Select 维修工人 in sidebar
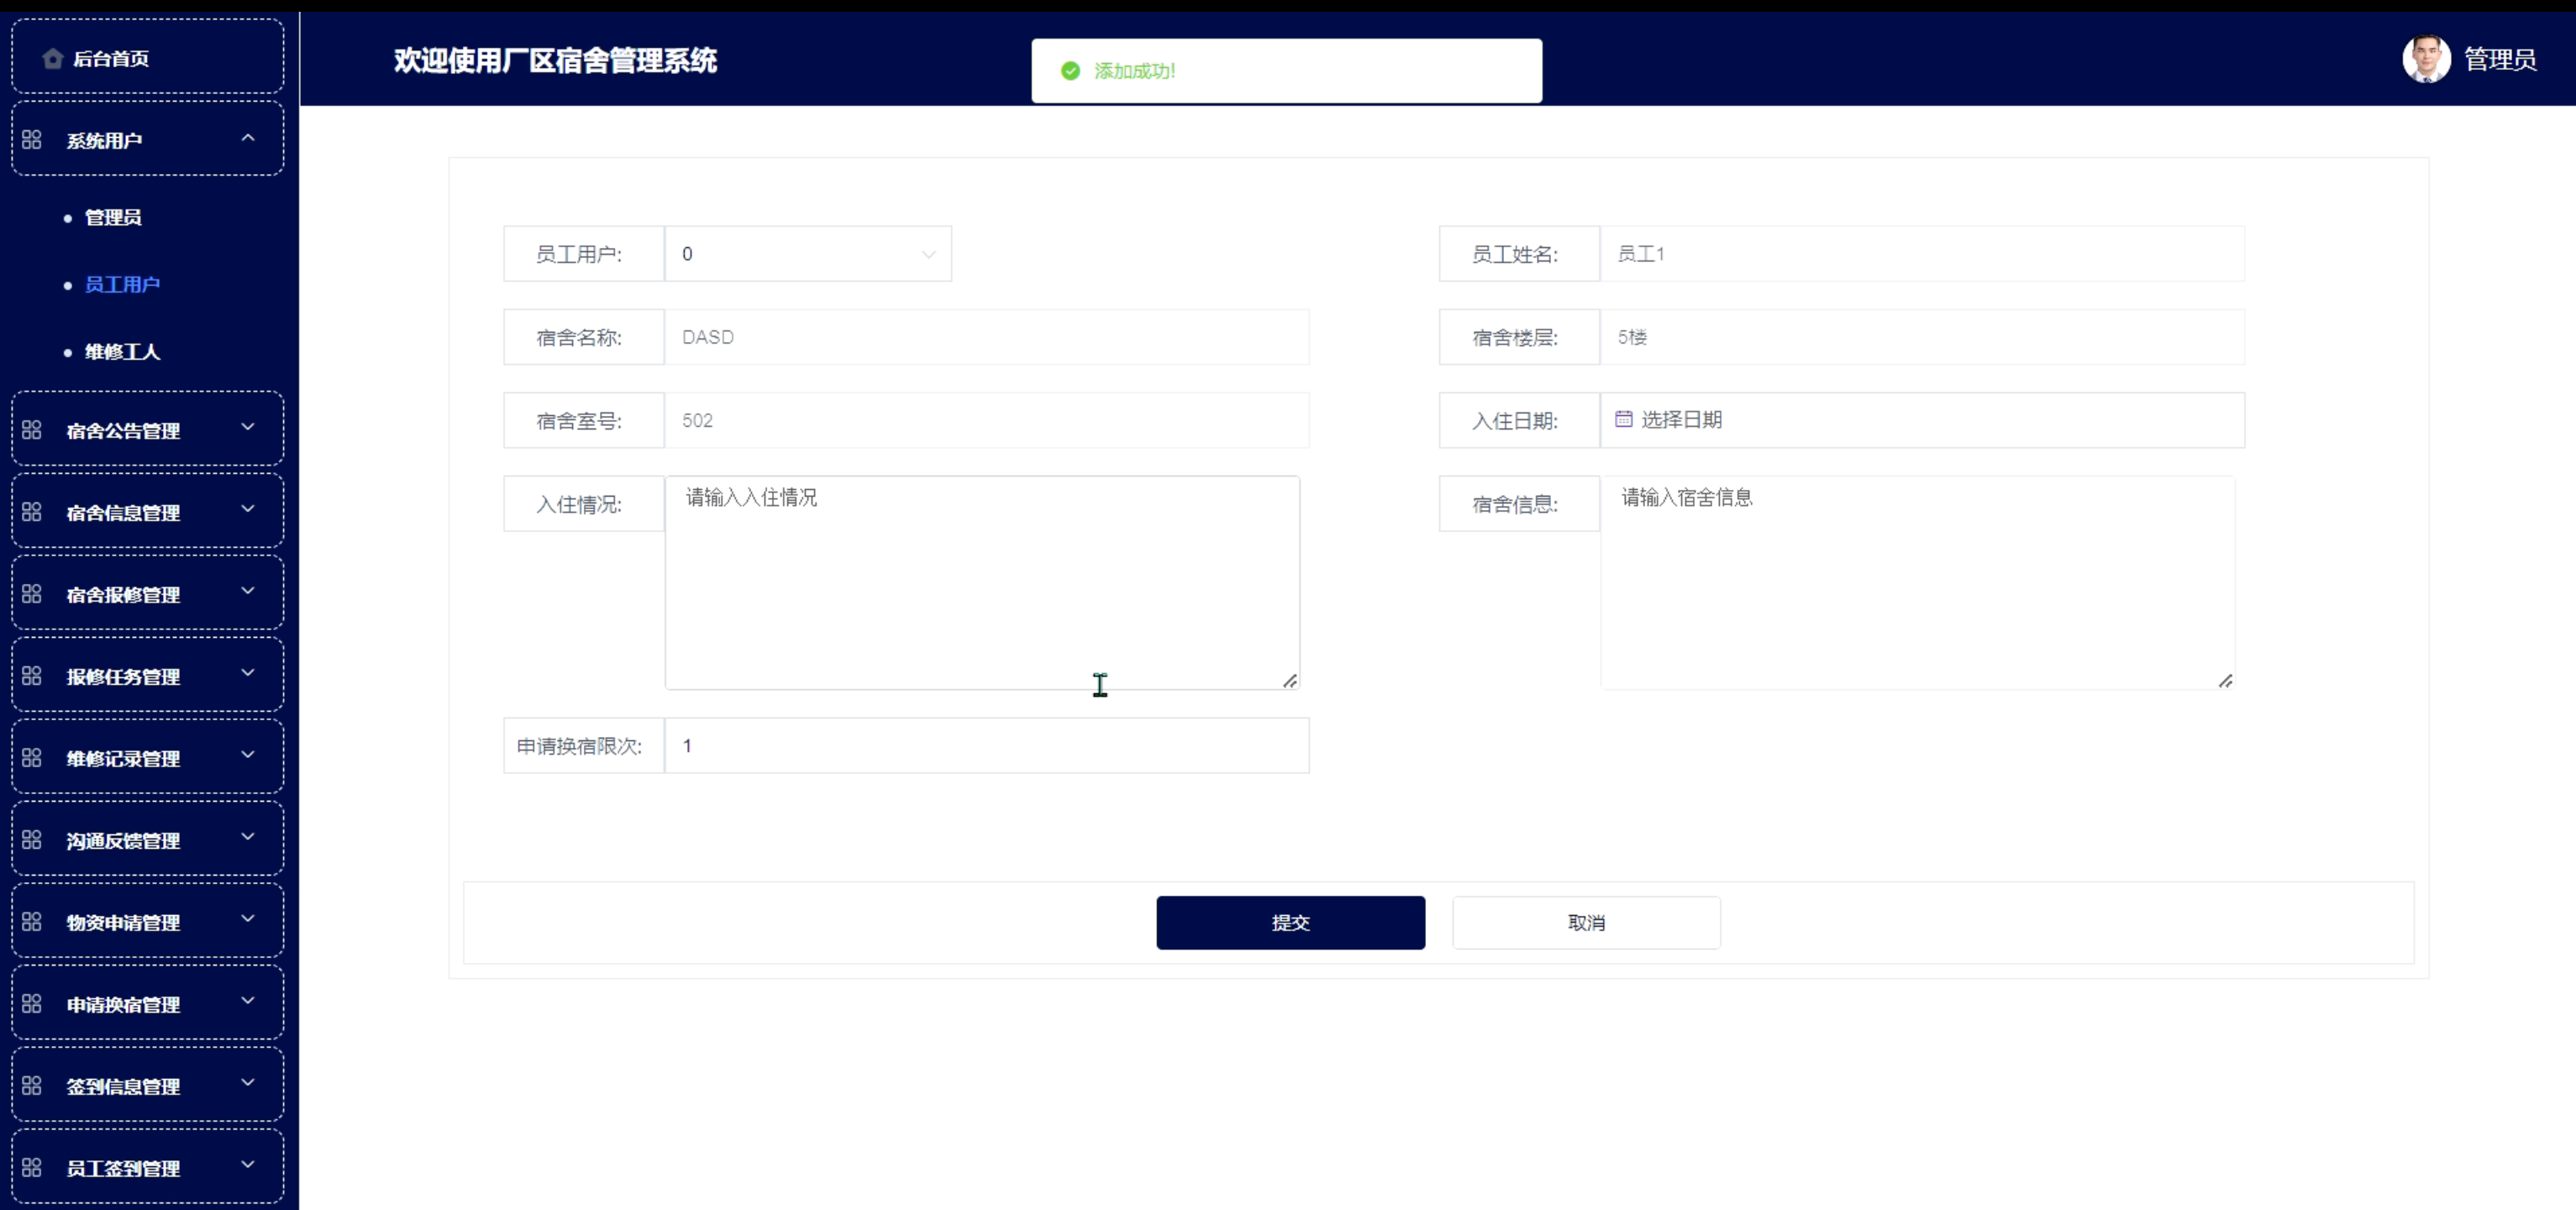 click(122, 352)
